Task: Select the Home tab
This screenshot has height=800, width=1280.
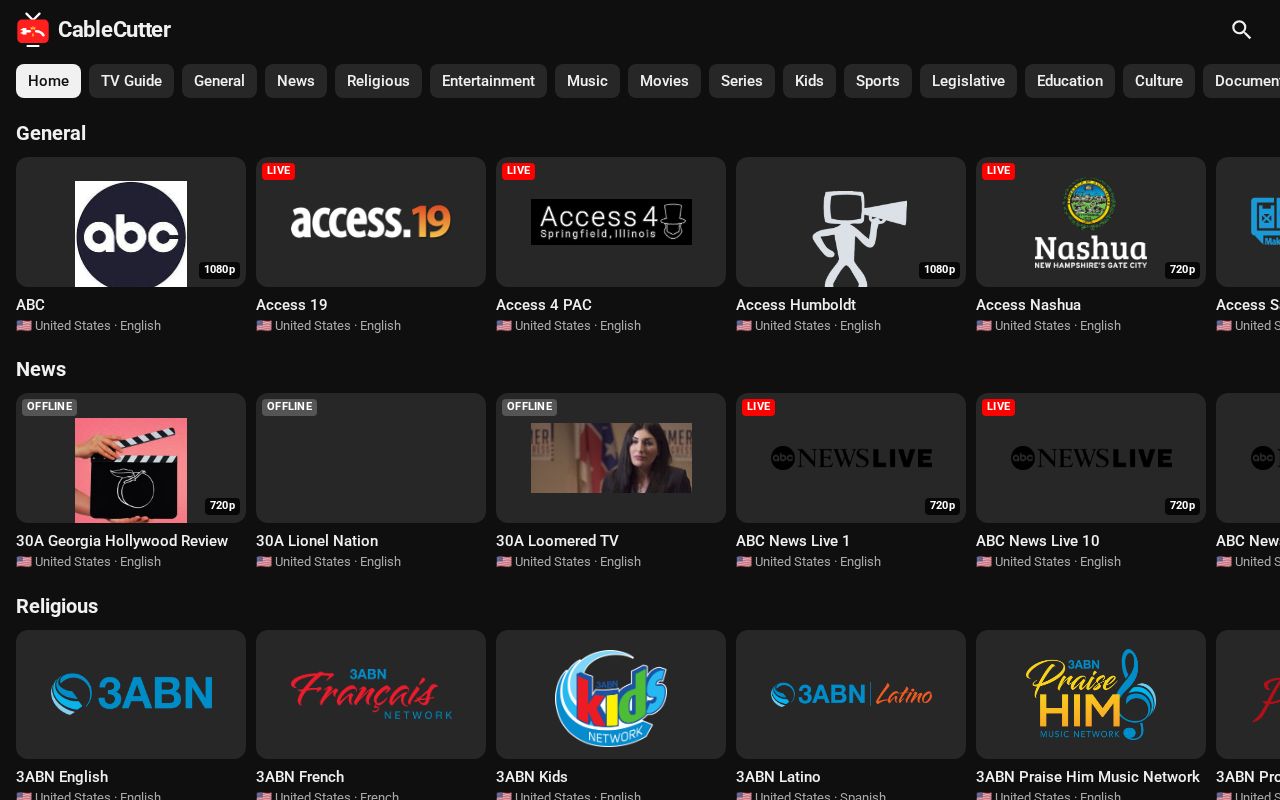Action: pos(48,81)
